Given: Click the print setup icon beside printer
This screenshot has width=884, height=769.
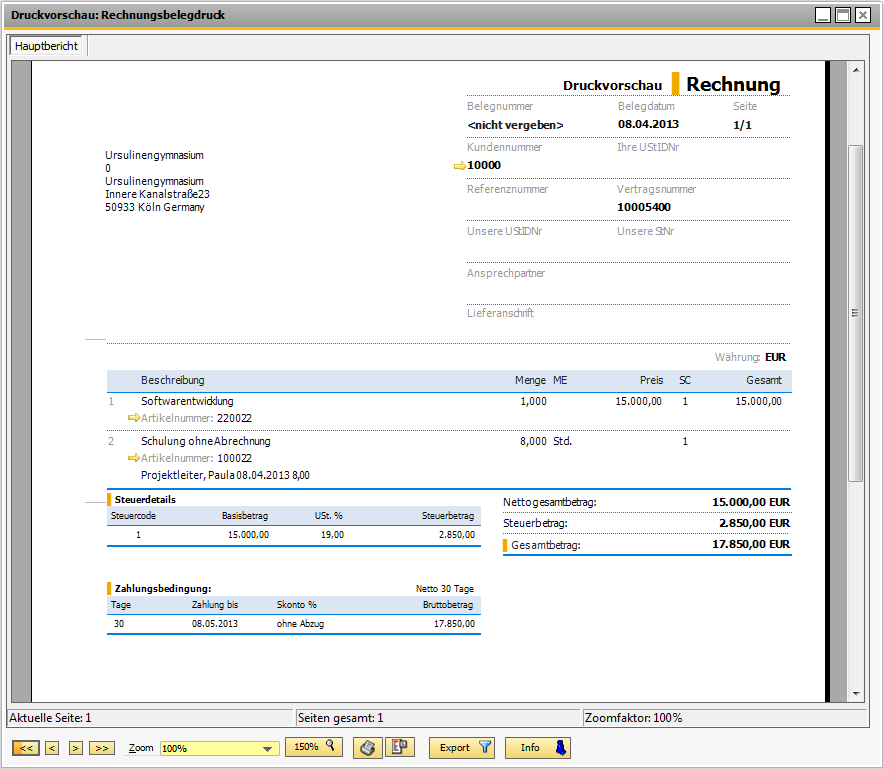Looking at the screenshot, I should [399, 747].
